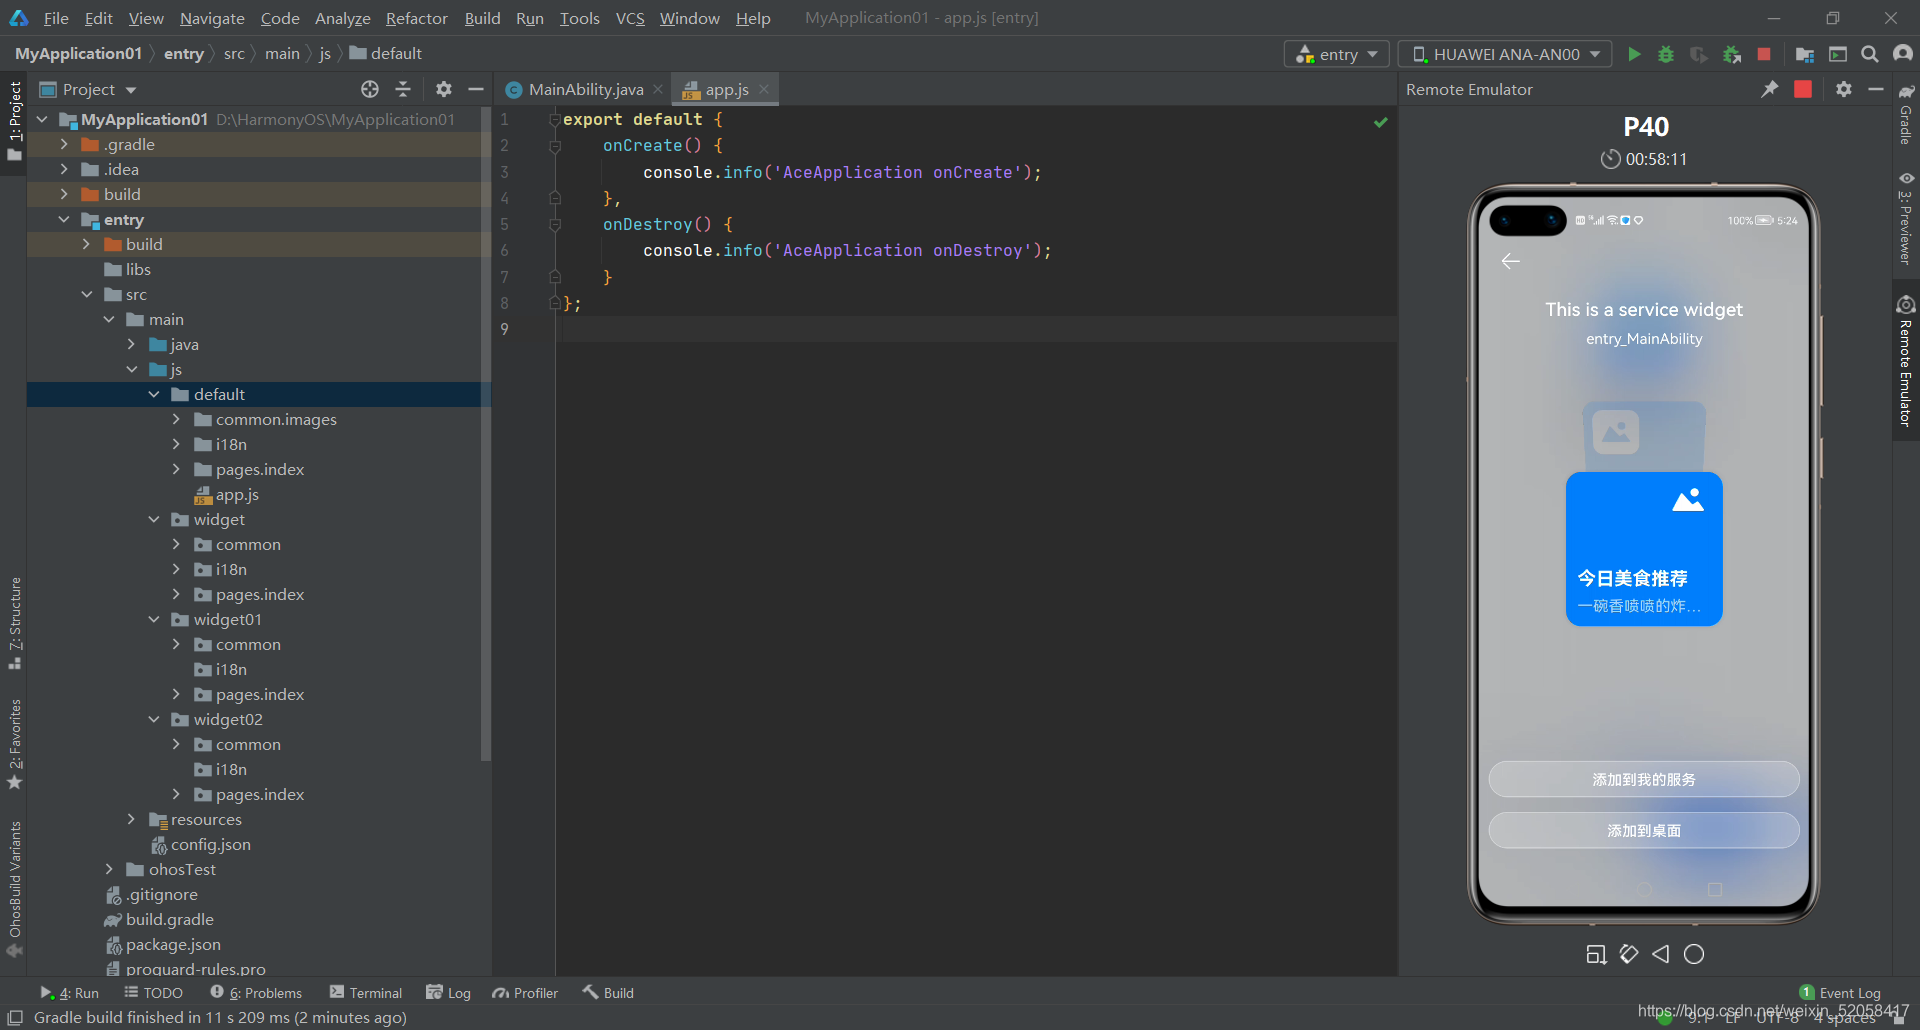Viewport: 1920px width, 1030px height.
Task: Select the blue 今日美食推荐 widget card
Action: (x=1644, y=549)
